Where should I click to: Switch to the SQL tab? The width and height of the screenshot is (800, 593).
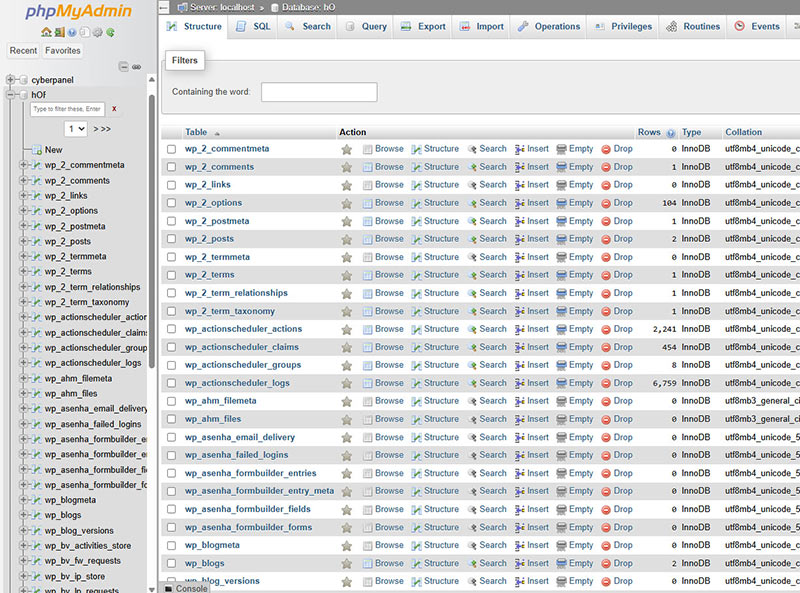point(253,27)
